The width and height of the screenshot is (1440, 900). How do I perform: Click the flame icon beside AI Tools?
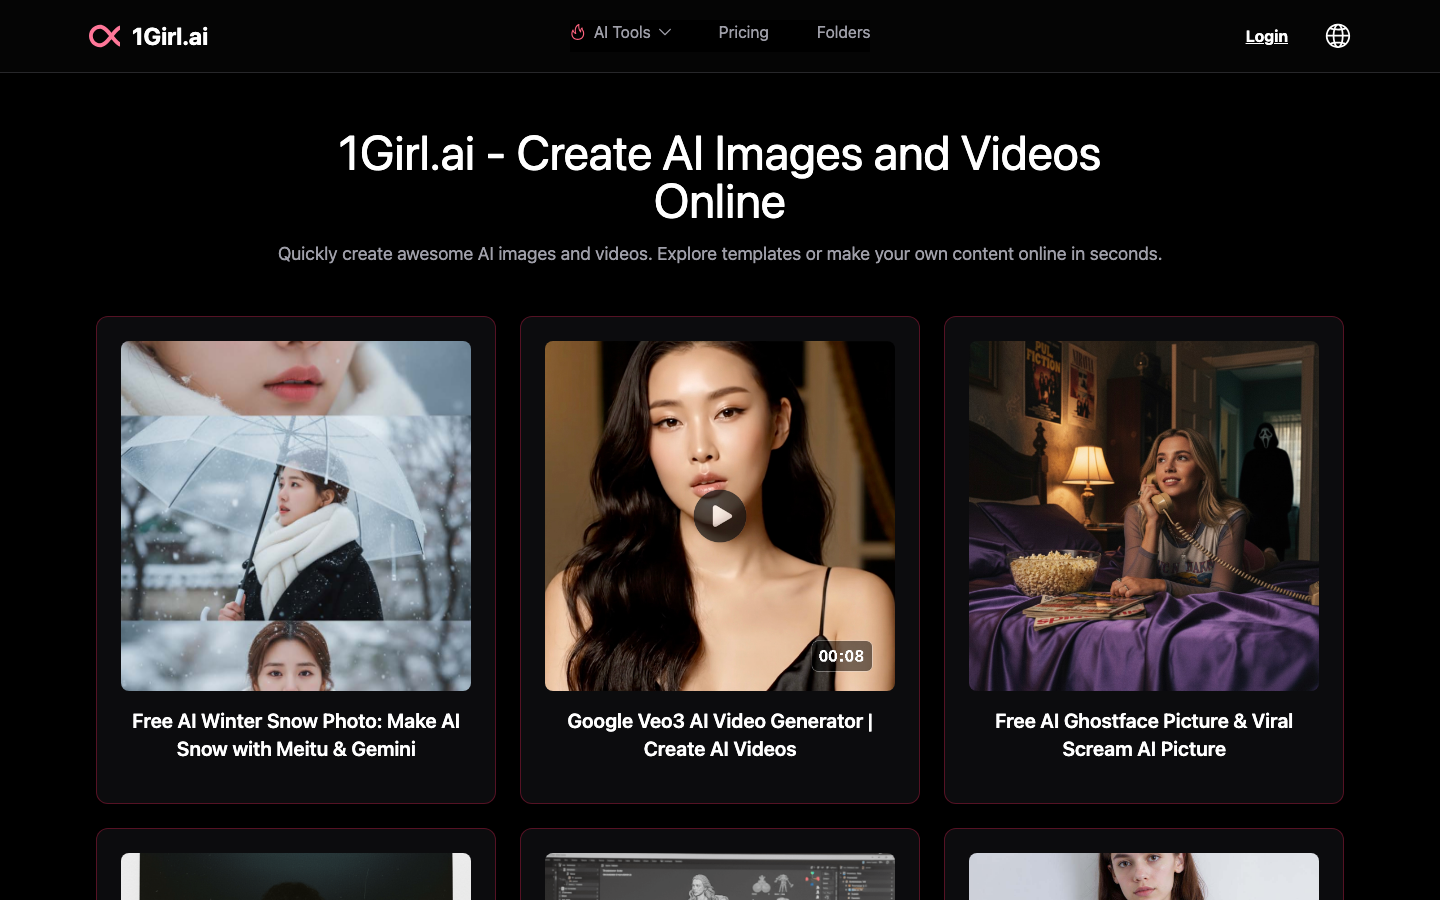click(x=577, y=32)
